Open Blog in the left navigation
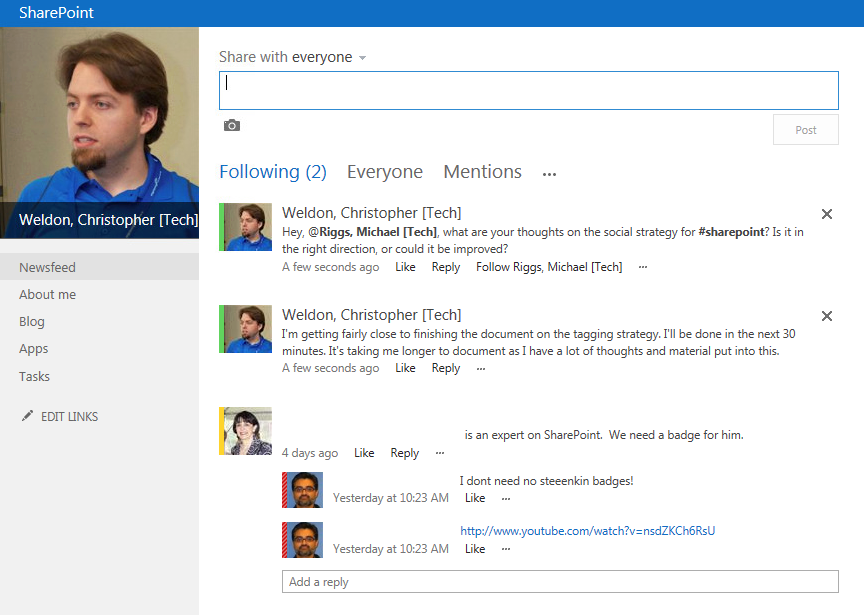This screenshot has height=615, width=864. [31, 321]
